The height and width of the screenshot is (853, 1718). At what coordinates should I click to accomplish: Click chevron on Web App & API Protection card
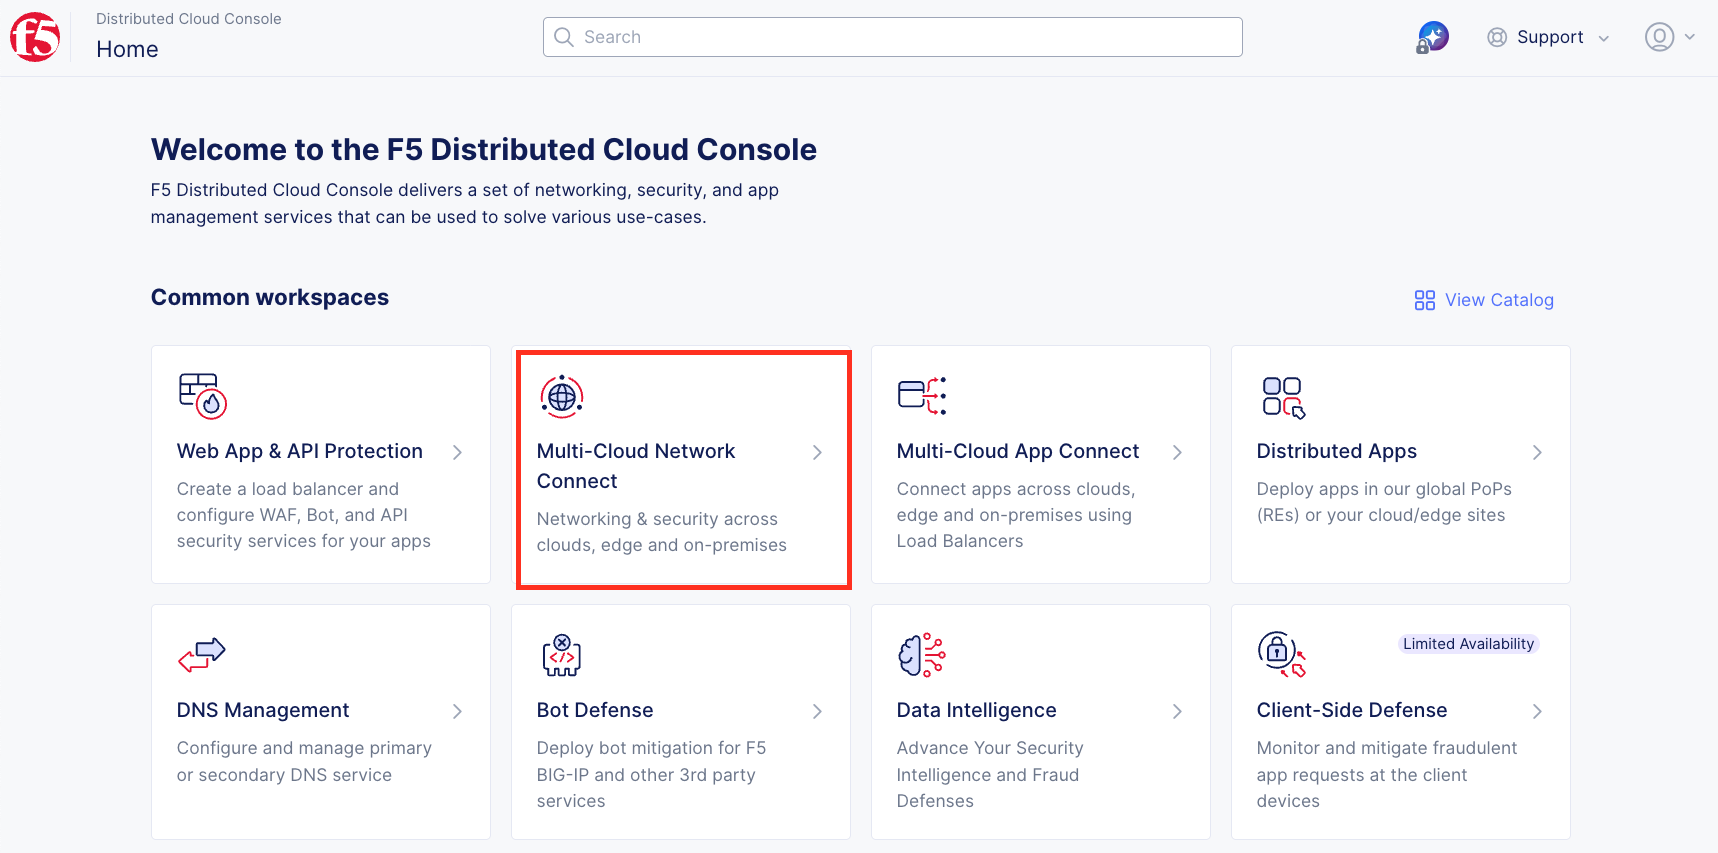coord(457,452)
